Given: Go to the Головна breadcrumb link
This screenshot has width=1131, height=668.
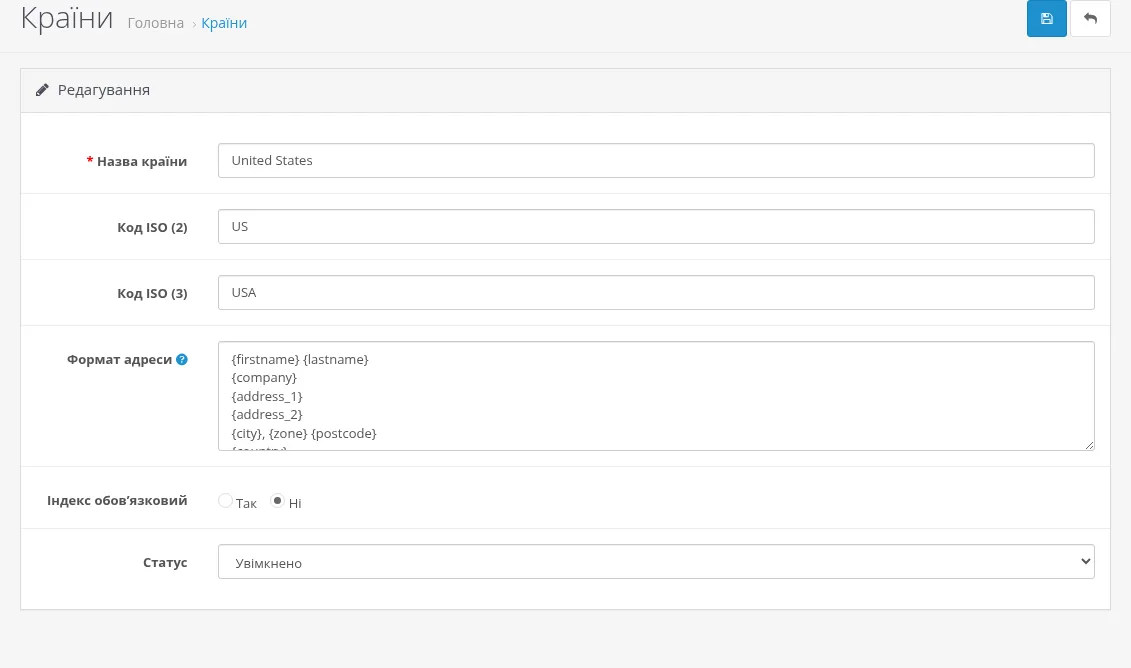Looking at the screenshot, I should (x=156, y=23).
